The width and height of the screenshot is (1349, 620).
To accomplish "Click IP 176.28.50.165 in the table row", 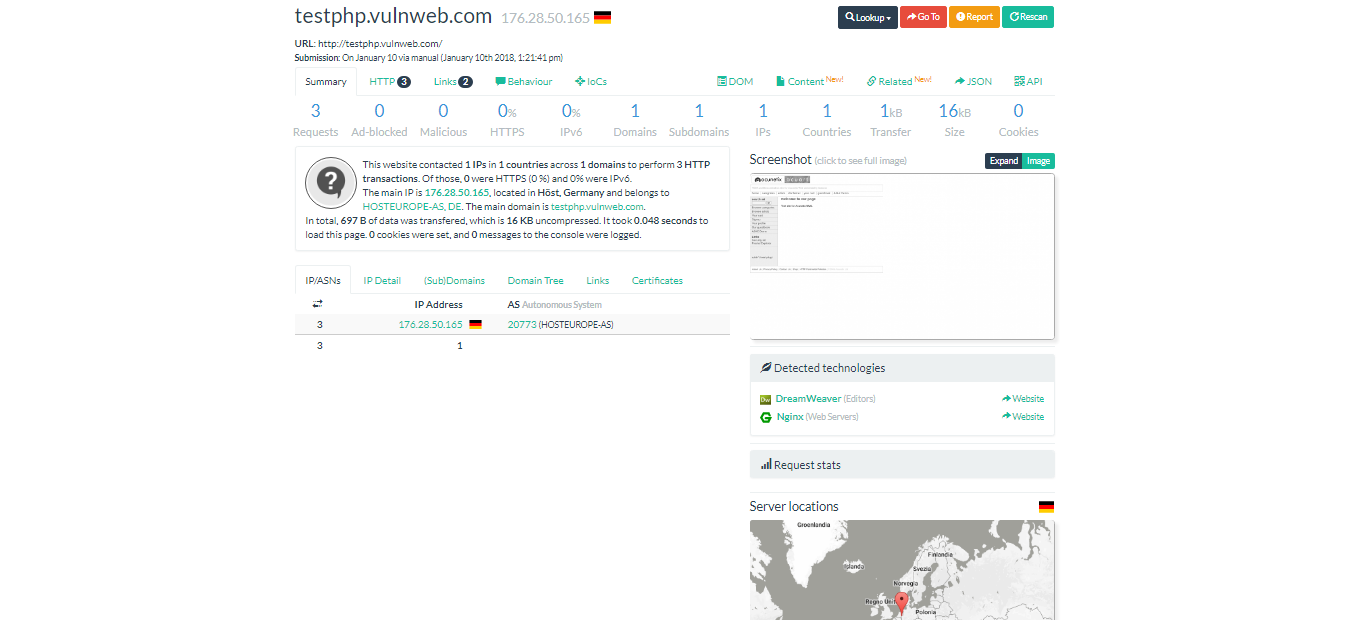I will [430, 325].
